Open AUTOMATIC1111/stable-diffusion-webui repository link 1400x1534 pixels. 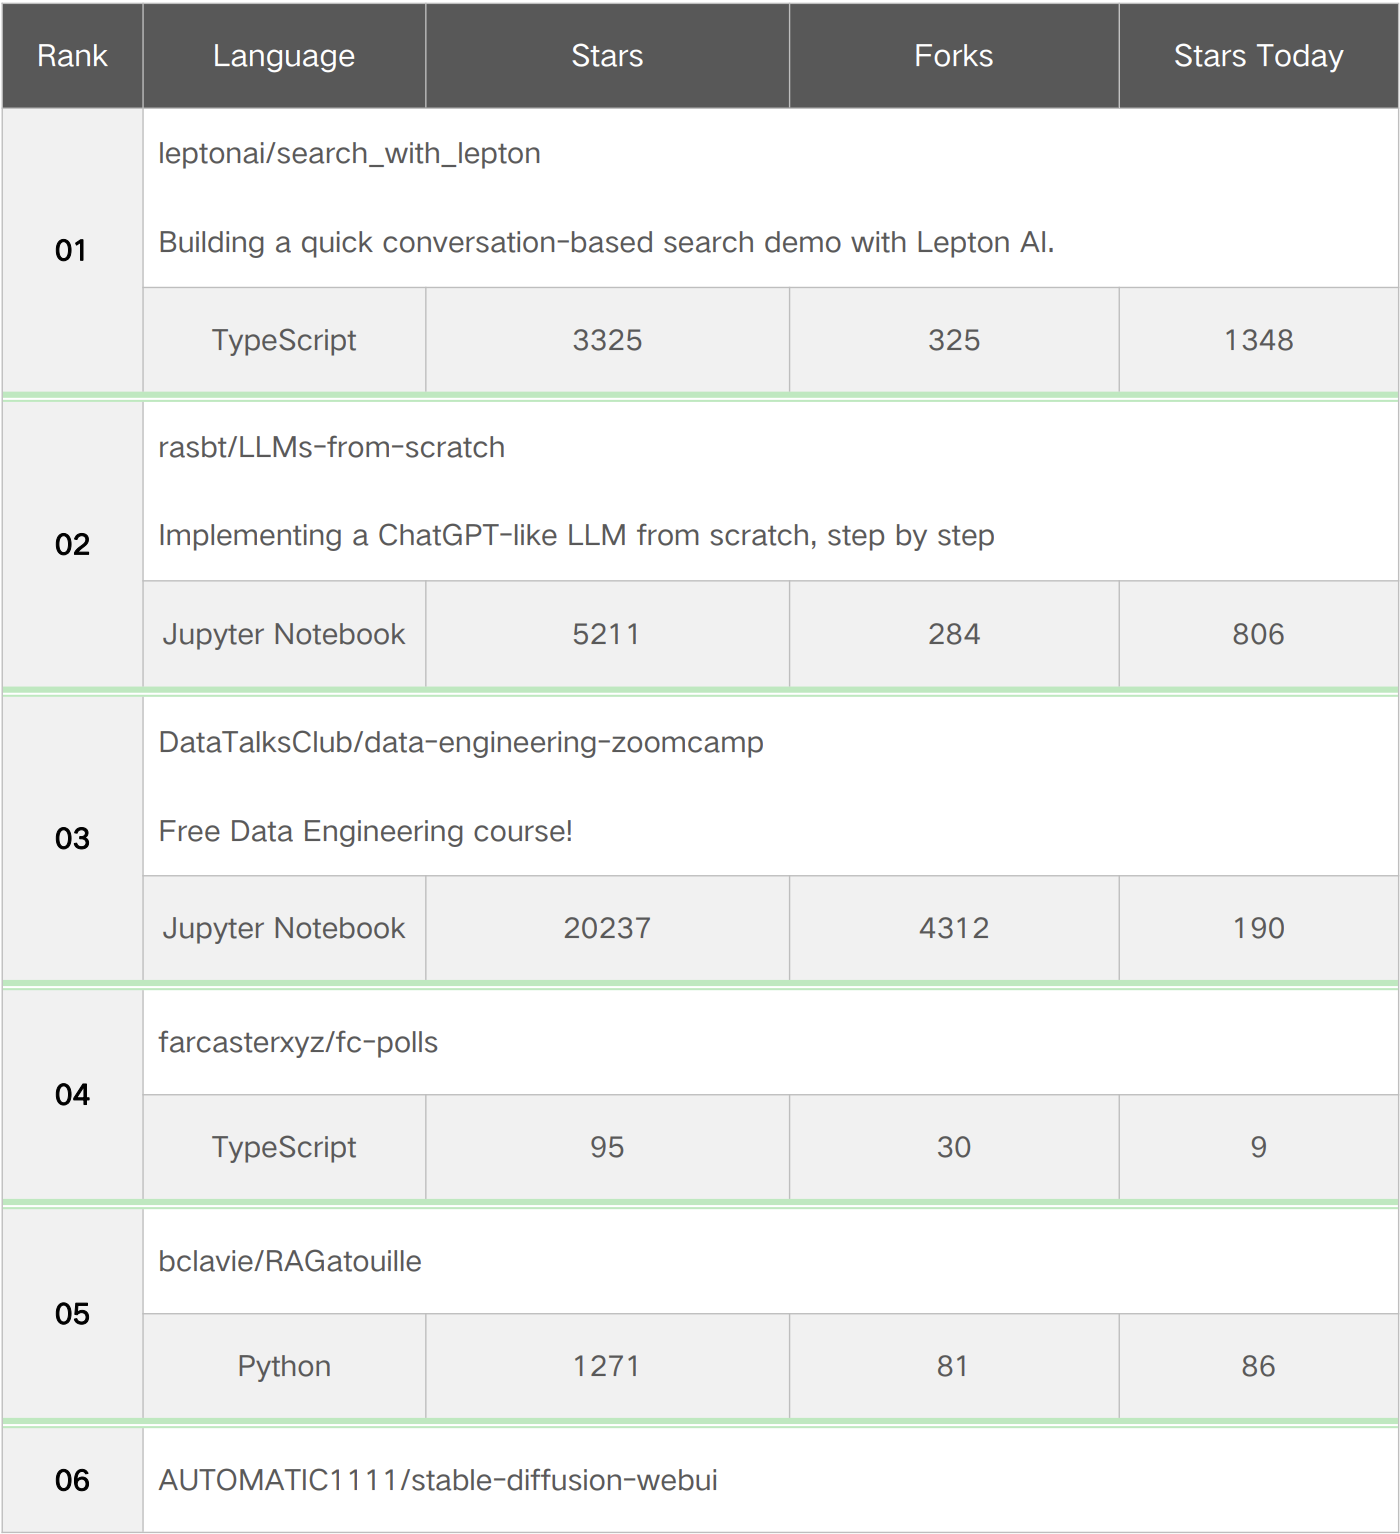click(438, 1480)
